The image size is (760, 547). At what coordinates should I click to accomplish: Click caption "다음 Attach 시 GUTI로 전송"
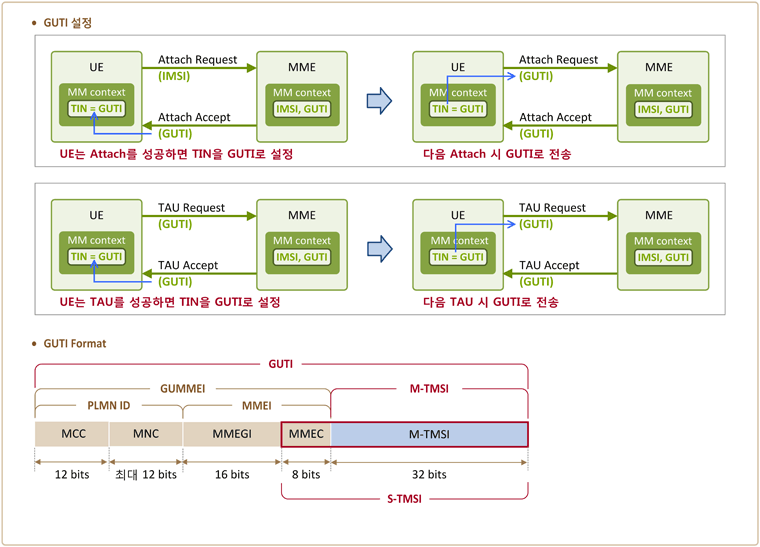pyautogui.click(x=497, y=154)
